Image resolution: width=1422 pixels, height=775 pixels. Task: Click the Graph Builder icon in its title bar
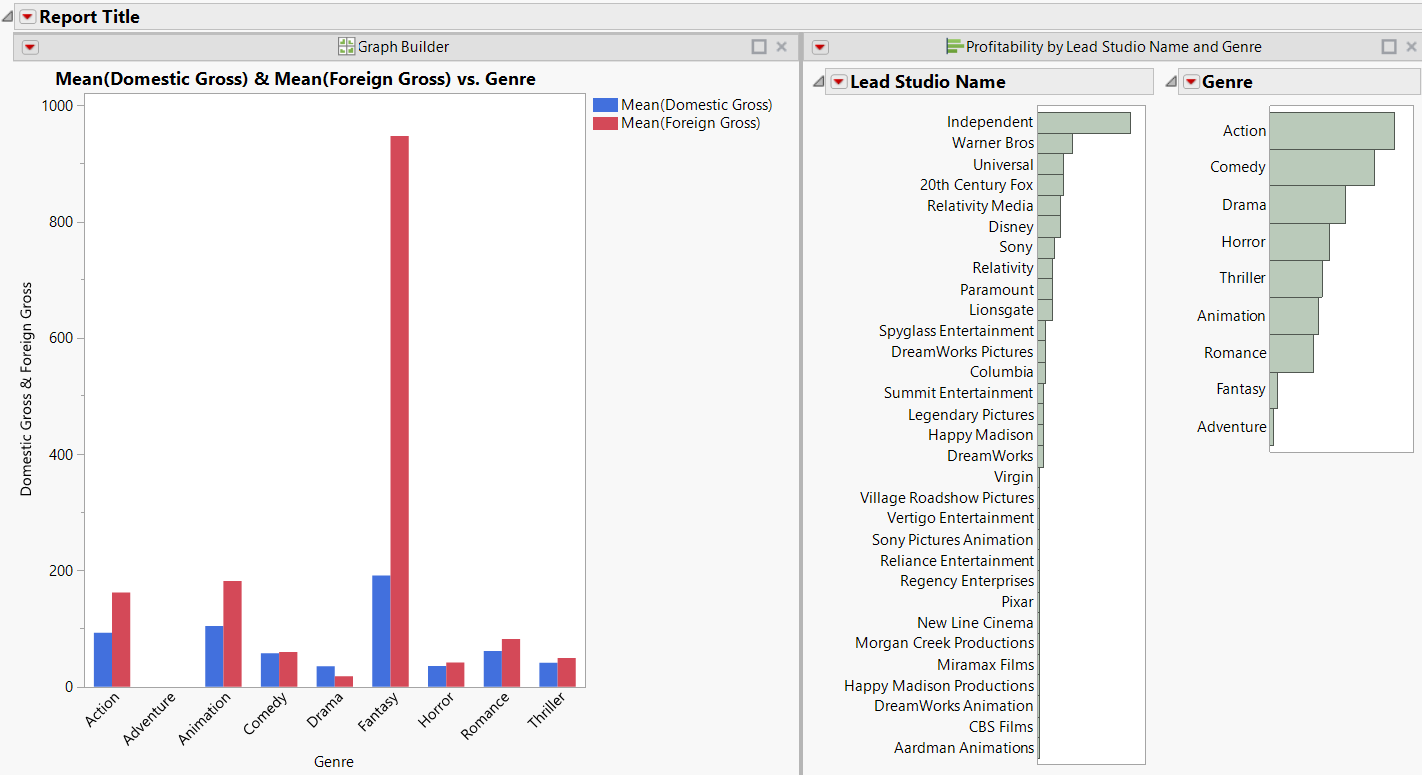pos(346,46)
